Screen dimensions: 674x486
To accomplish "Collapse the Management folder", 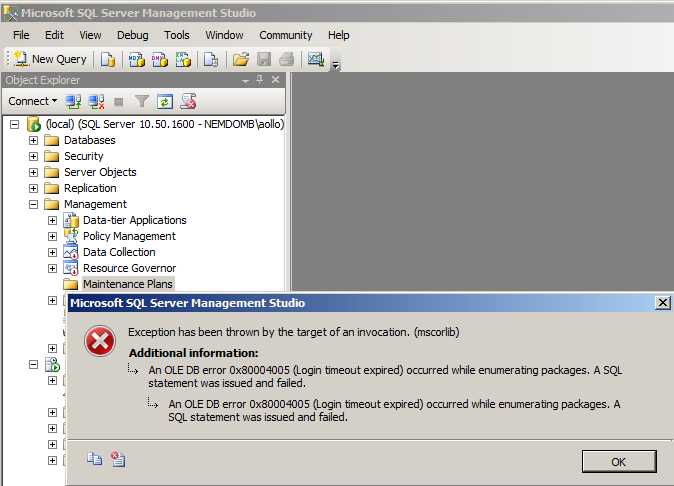I will coord(34,205).
